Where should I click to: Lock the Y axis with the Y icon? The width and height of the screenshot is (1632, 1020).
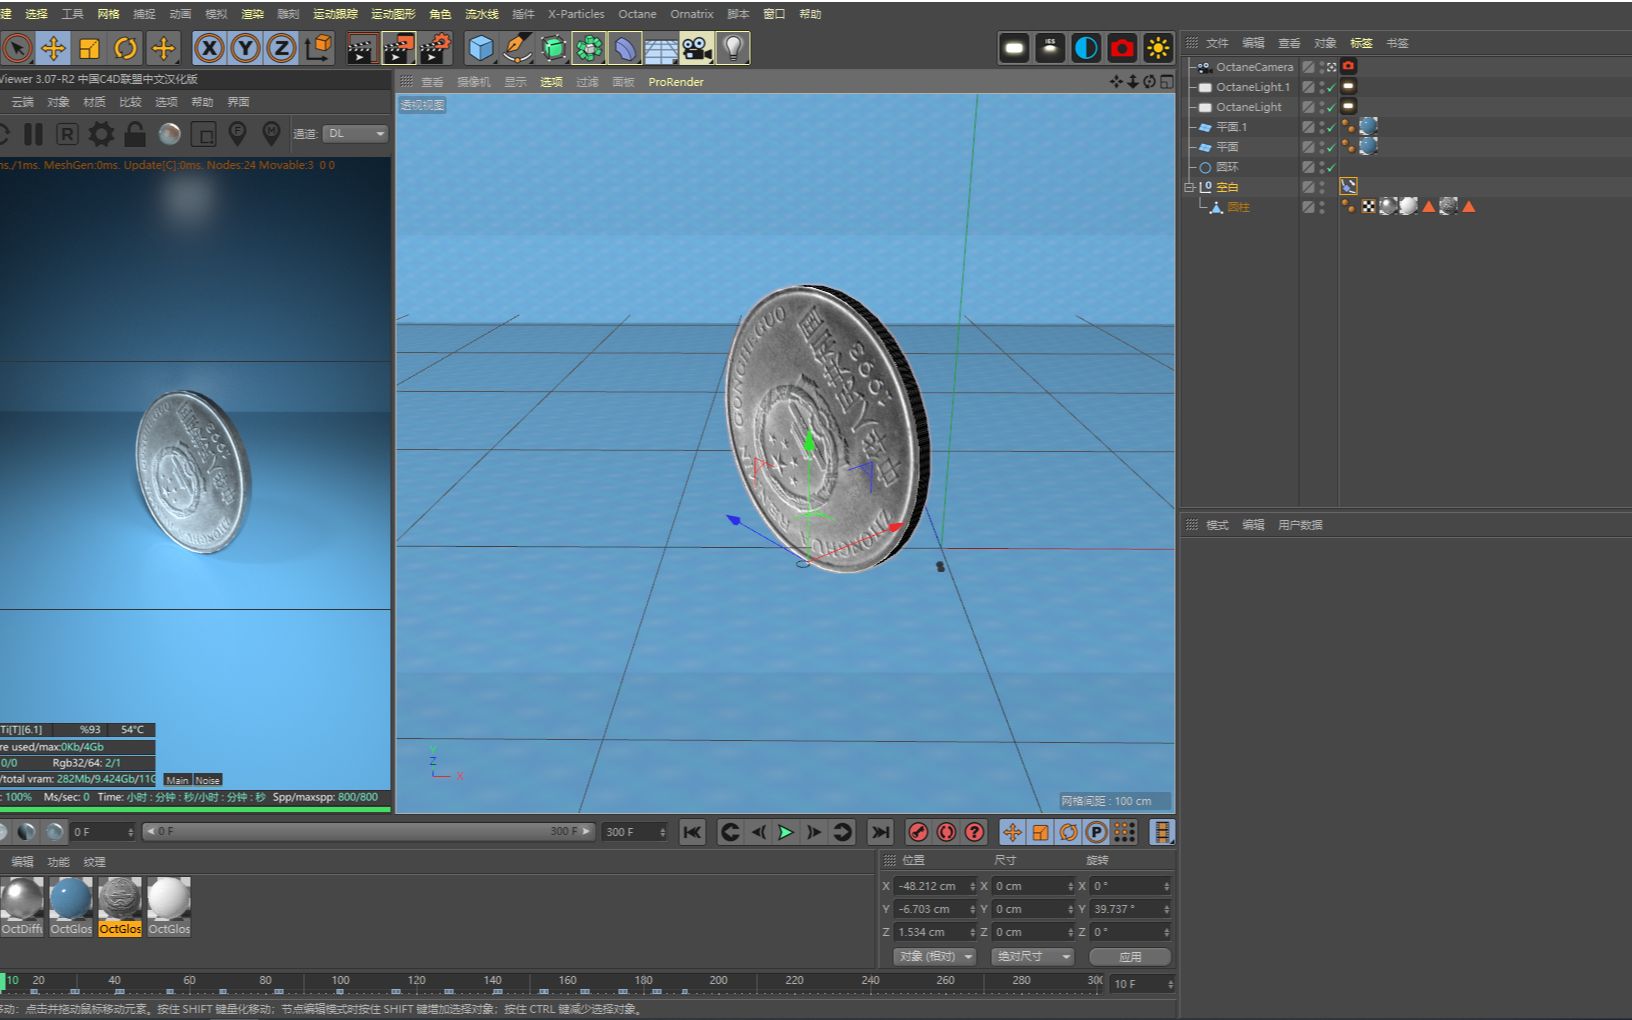click(x=243, y=47)
